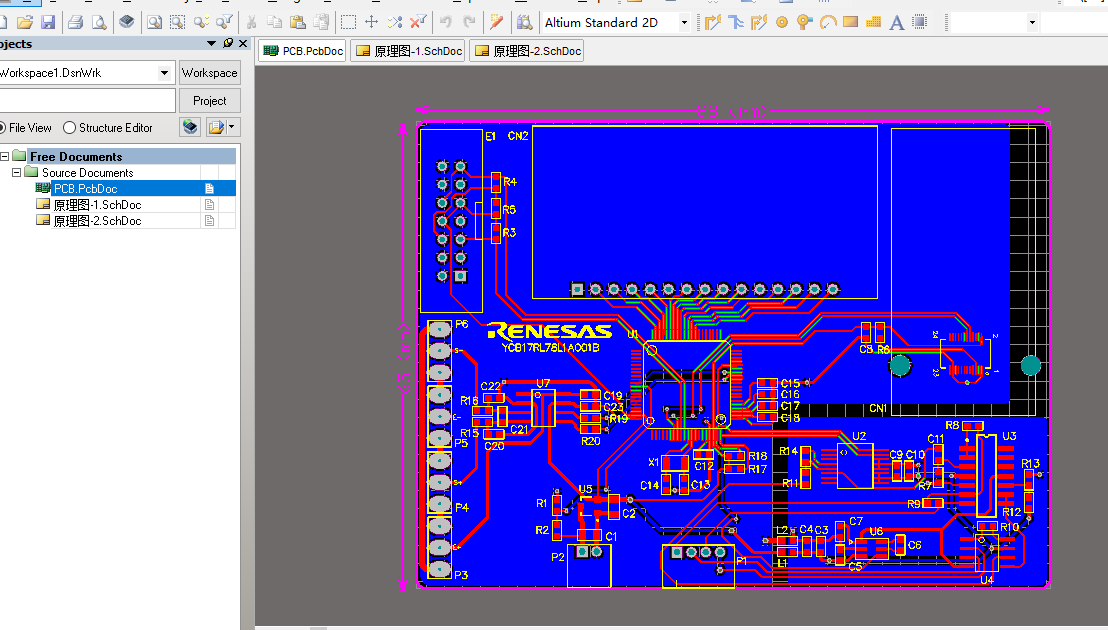Image resolution: width=1108 pixels, height=630 pixels.
Task: Zoom to selected area icon
Action: coord(177,23)
